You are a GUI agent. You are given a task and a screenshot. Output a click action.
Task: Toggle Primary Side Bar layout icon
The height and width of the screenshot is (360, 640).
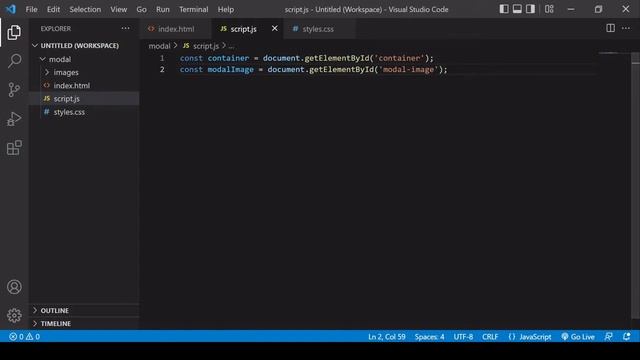pyautogui.click(x=504, y=9)
